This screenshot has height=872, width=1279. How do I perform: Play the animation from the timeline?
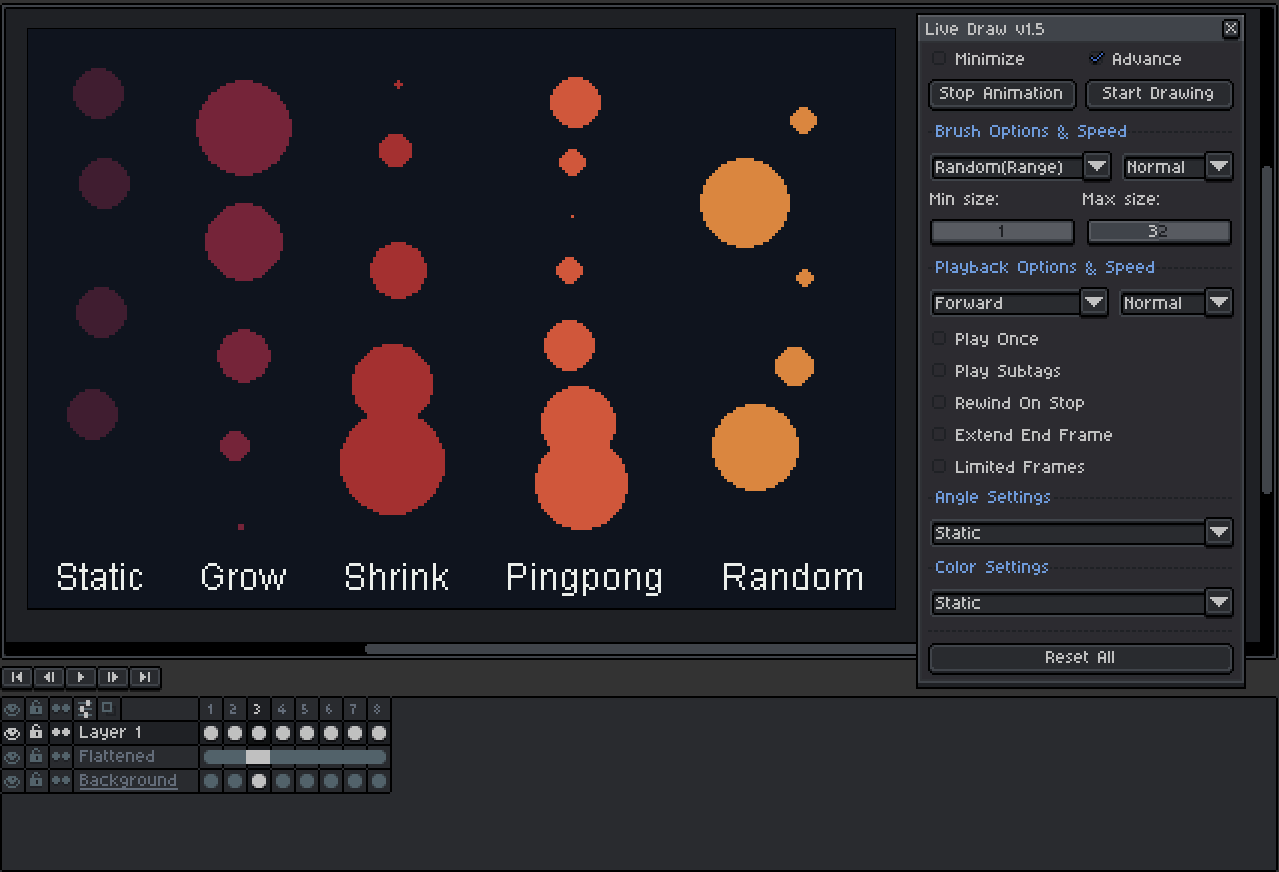click(x=81, y=677)
